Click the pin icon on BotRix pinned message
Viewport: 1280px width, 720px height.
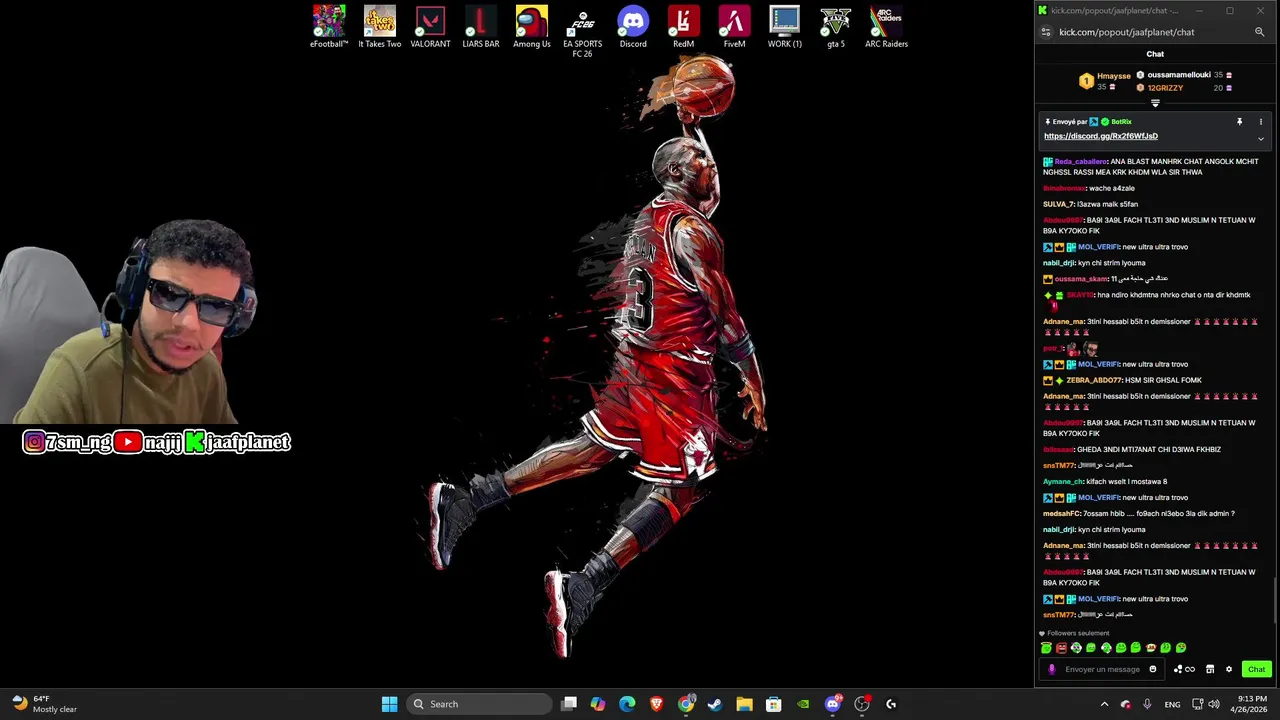pyautogui.click(x=1239, y=122)
